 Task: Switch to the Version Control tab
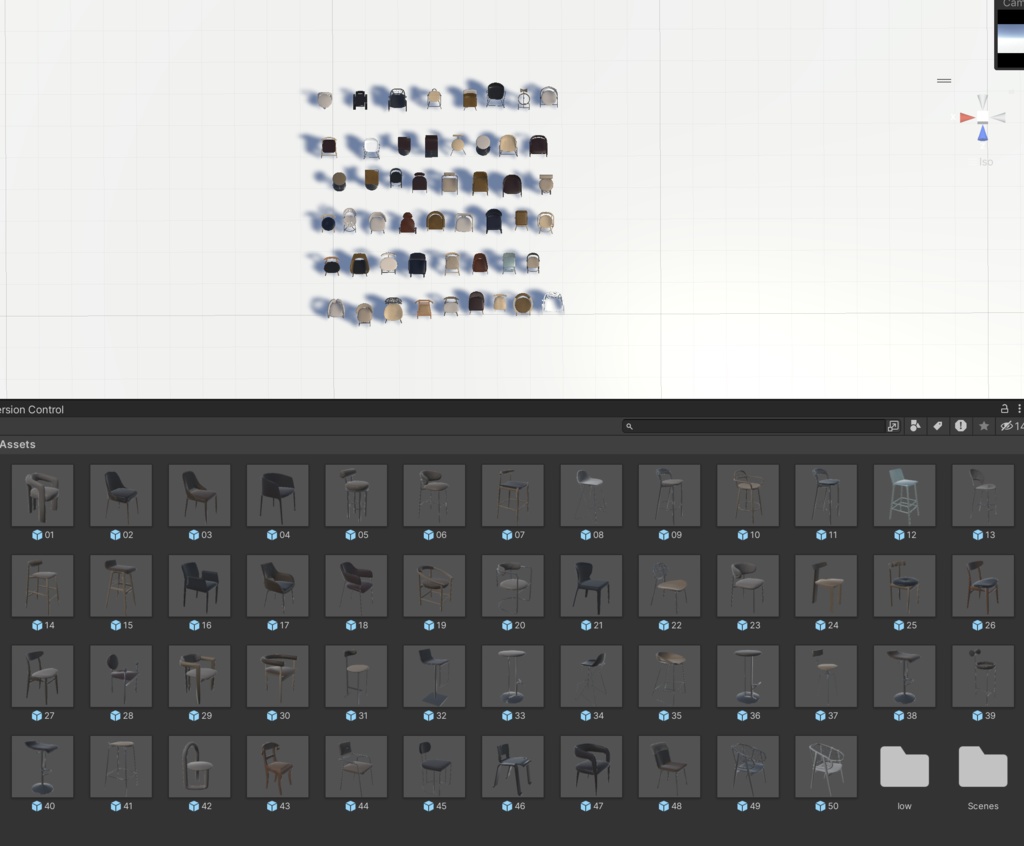(30, 409)
